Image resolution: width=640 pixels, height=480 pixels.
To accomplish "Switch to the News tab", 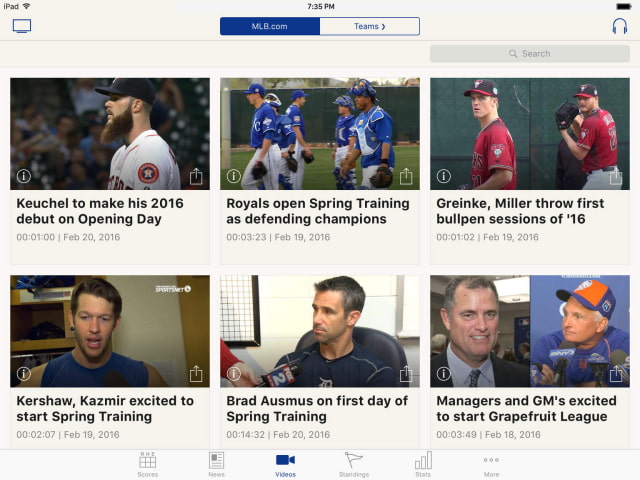I will click(216, 465).
